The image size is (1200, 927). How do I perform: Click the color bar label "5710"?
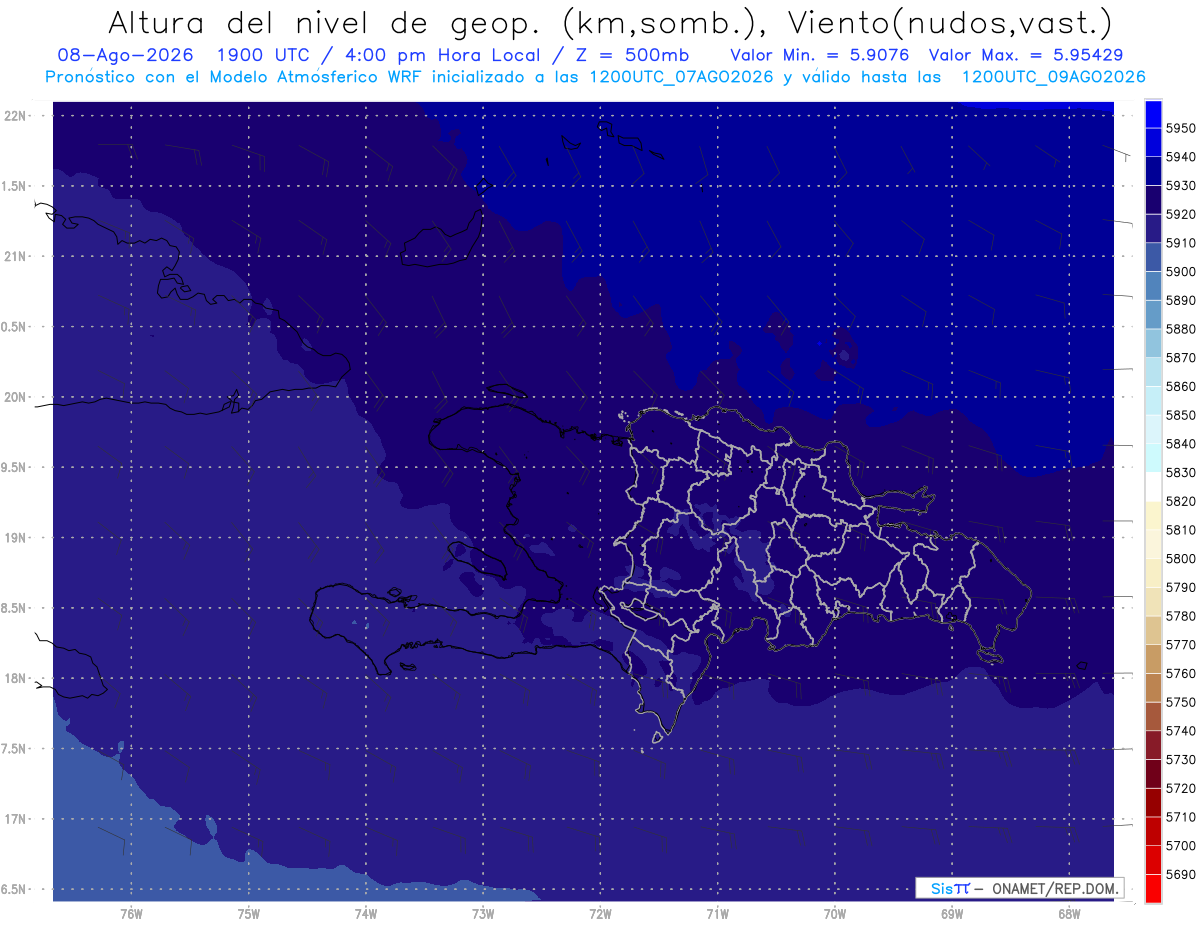1181,817
